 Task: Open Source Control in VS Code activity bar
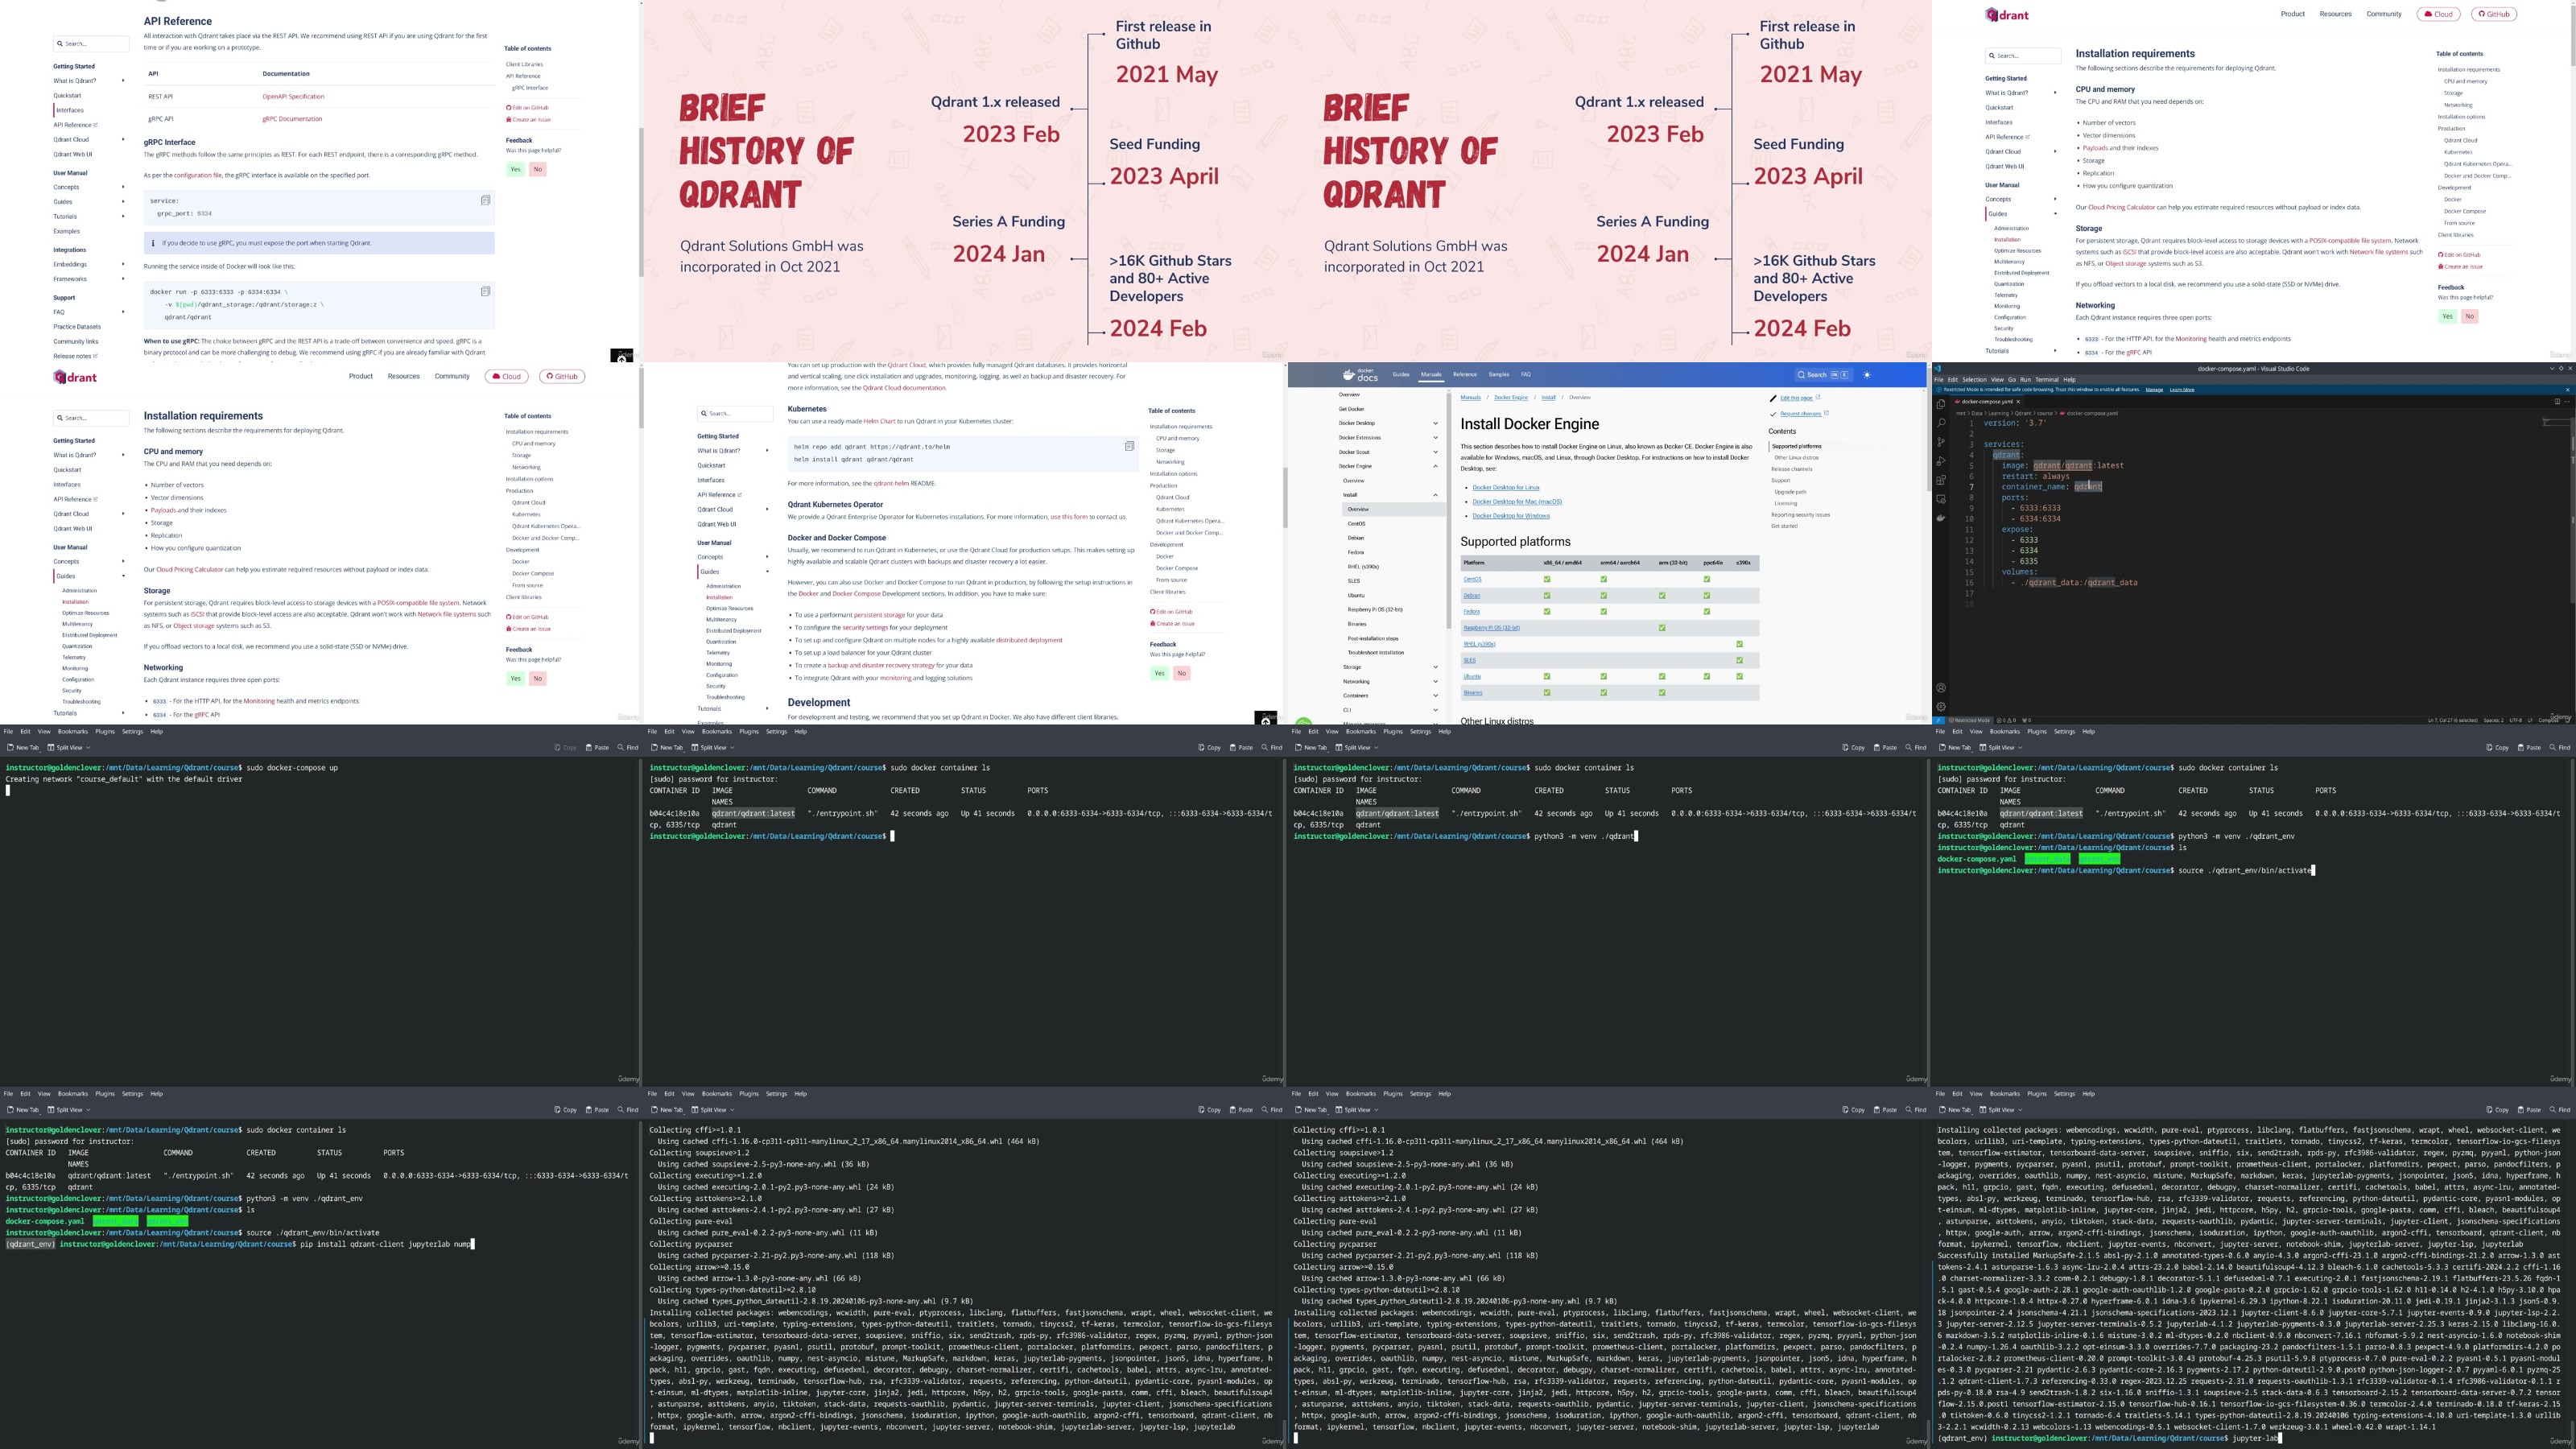1941,442
